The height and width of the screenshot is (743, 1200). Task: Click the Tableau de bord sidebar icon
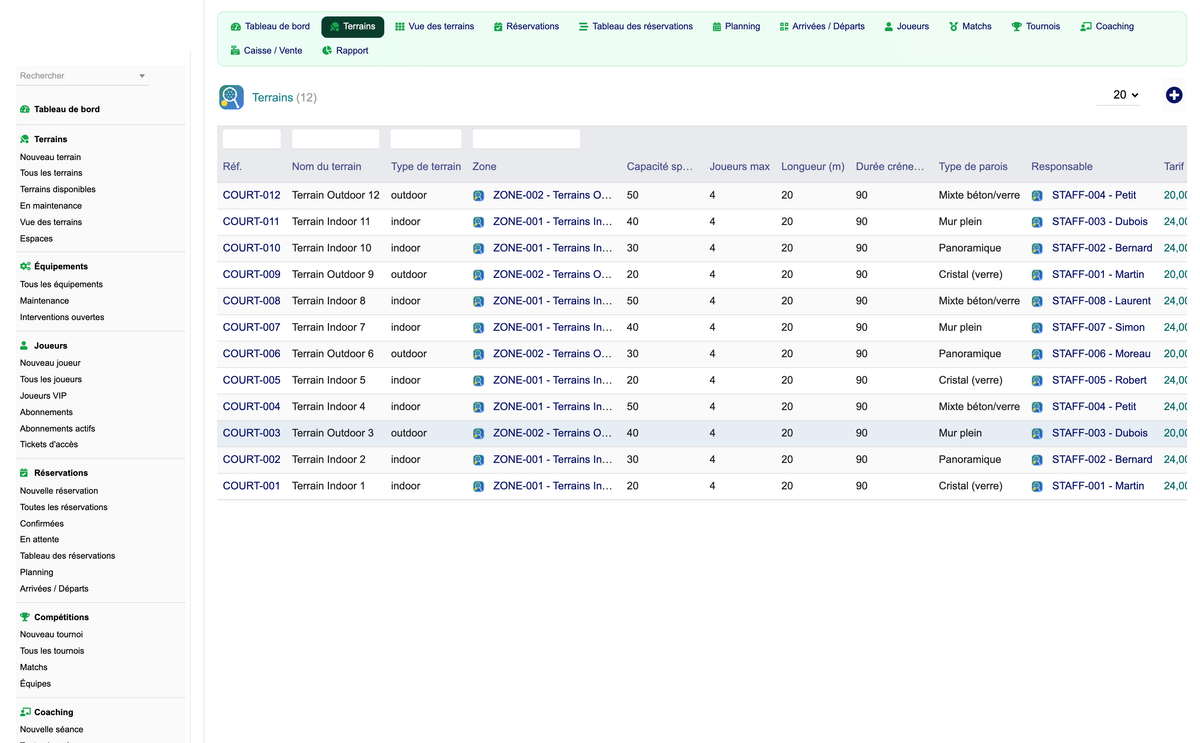pos(25,109)
